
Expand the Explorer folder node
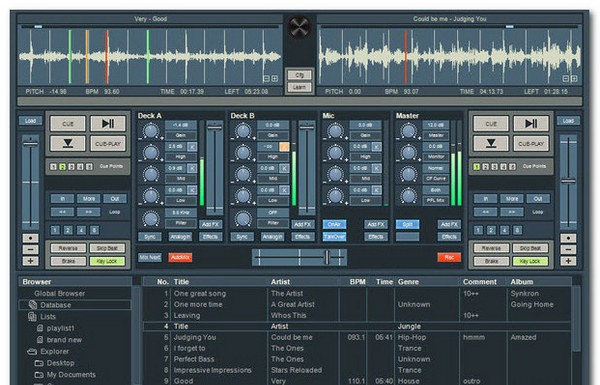(x=32, y=351)
